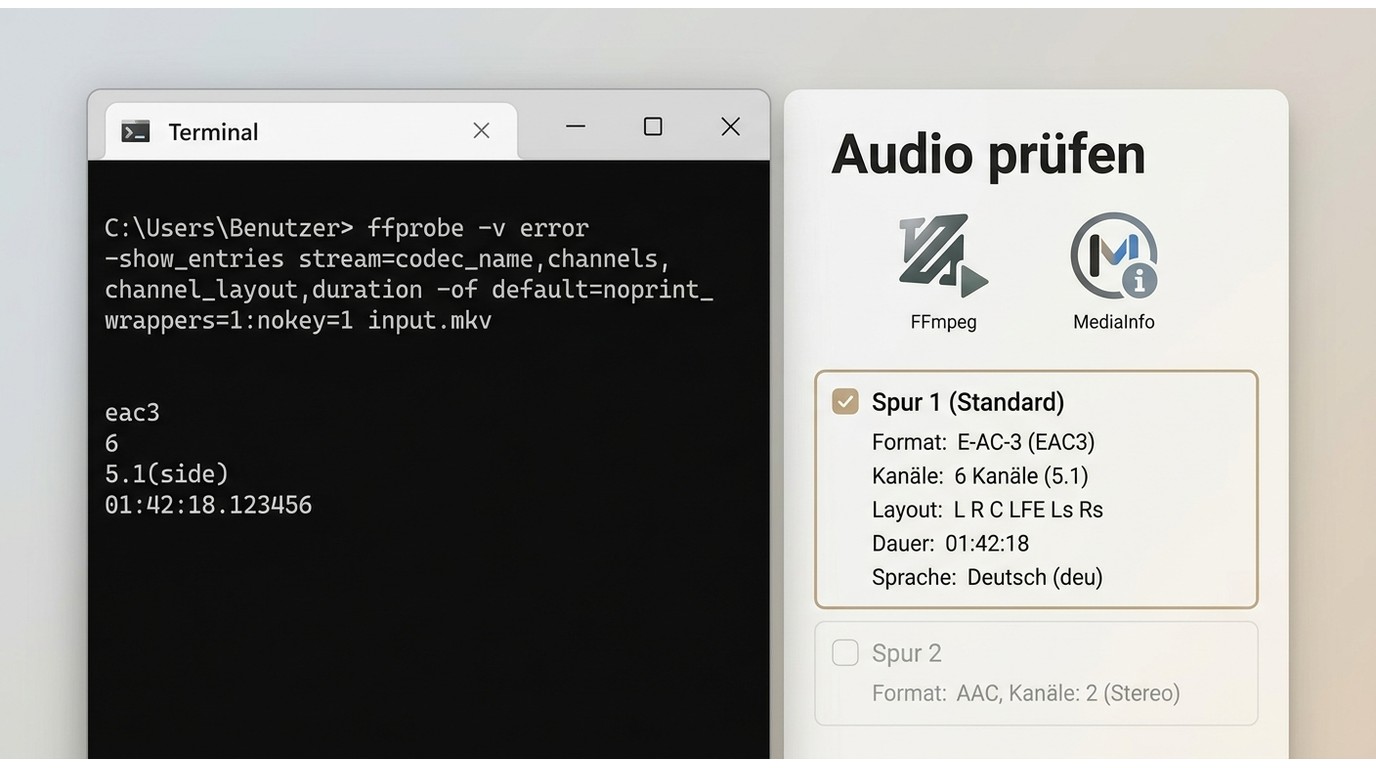Image resolution: width=1376 pixels, height=768 pixels.
Task: Click the Format: AAC, Kanäle: 2 (Stereo) line
Action: coord(1026,693)
